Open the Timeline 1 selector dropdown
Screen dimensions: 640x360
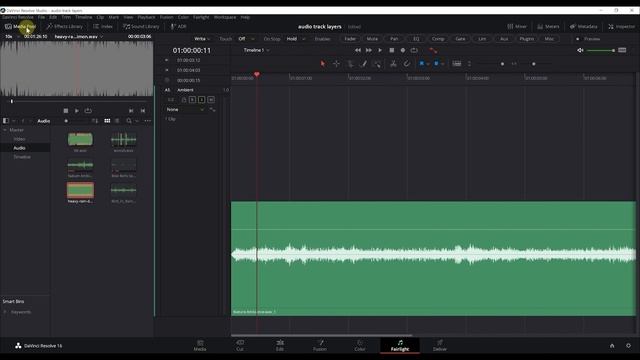point(256,50)
